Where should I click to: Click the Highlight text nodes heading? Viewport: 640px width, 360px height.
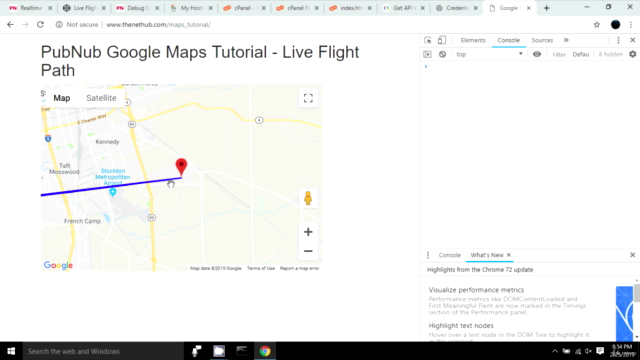coord(461,325)
